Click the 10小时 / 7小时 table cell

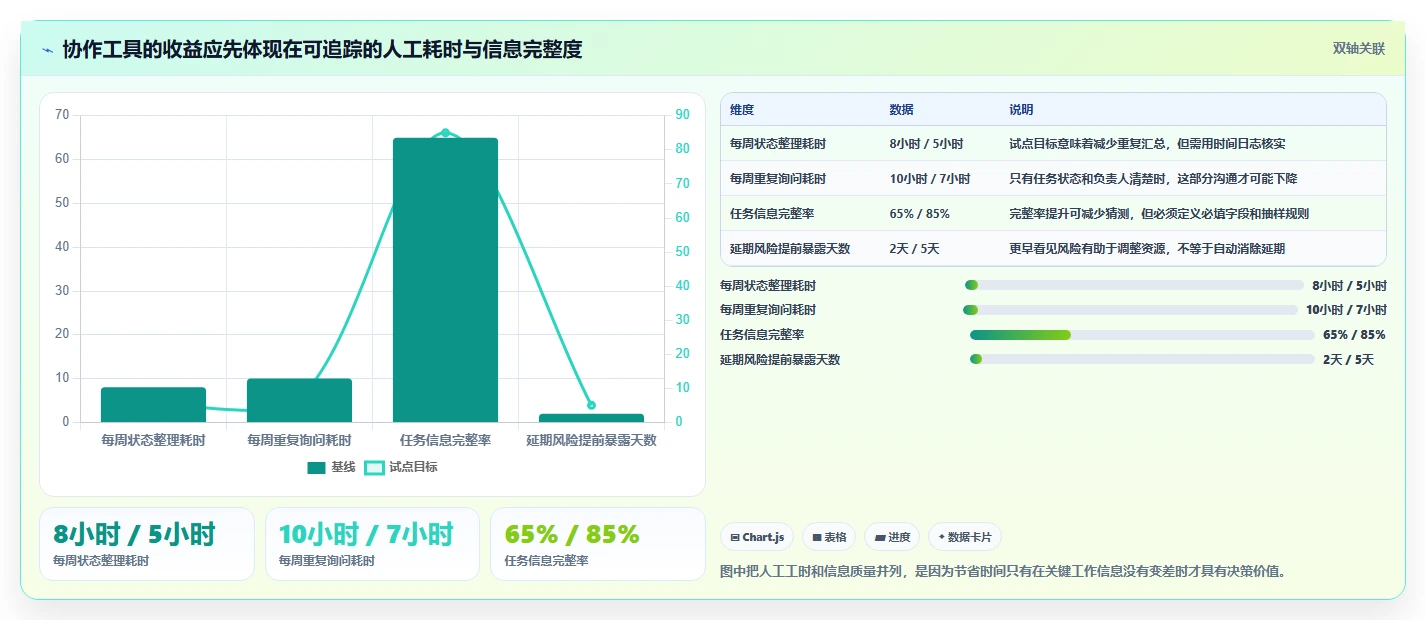coord(929,179)
